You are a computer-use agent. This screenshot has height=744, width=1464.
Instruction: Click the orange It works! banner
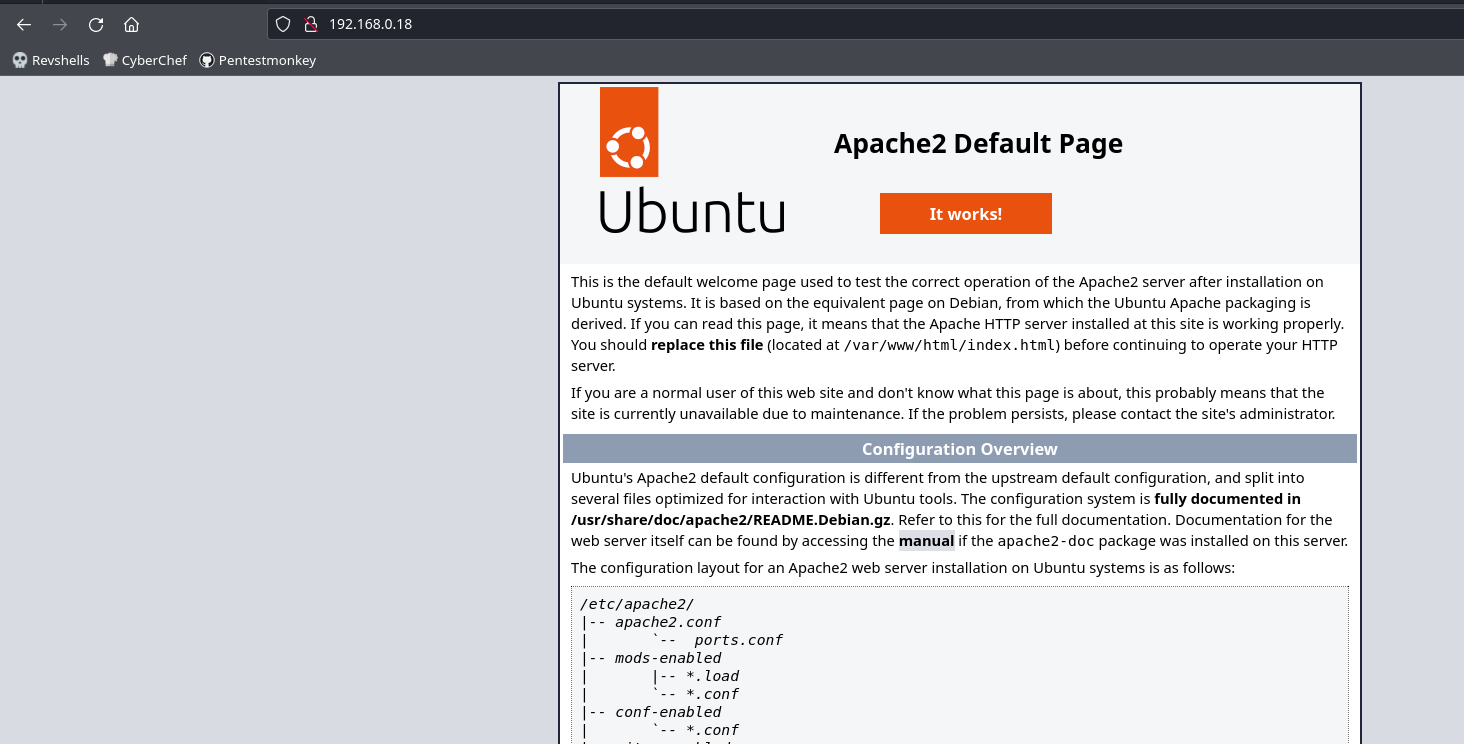click(x=966, y=214)
